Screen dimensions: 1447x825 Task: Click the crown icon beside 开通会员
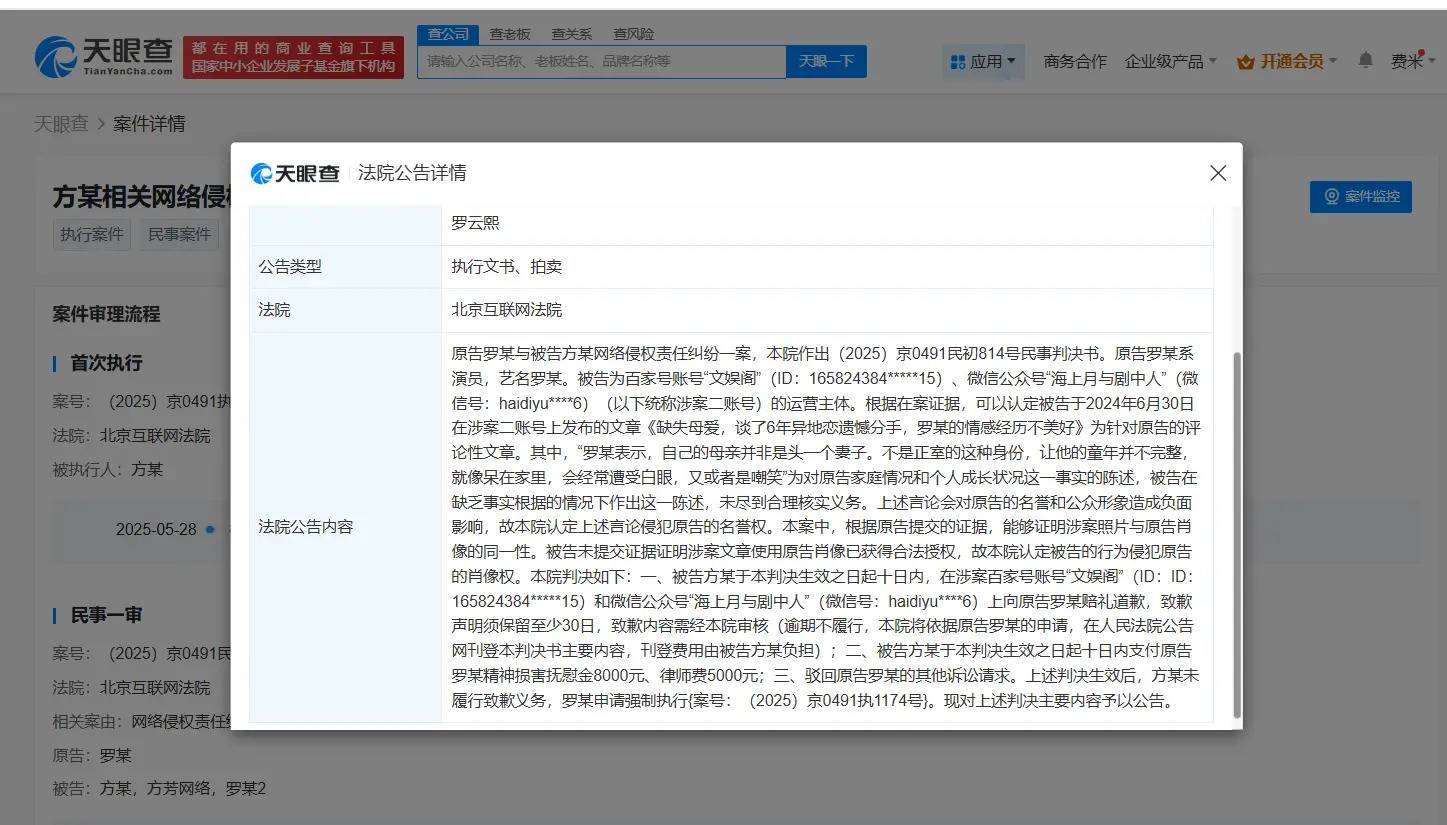pos(1245,62)
